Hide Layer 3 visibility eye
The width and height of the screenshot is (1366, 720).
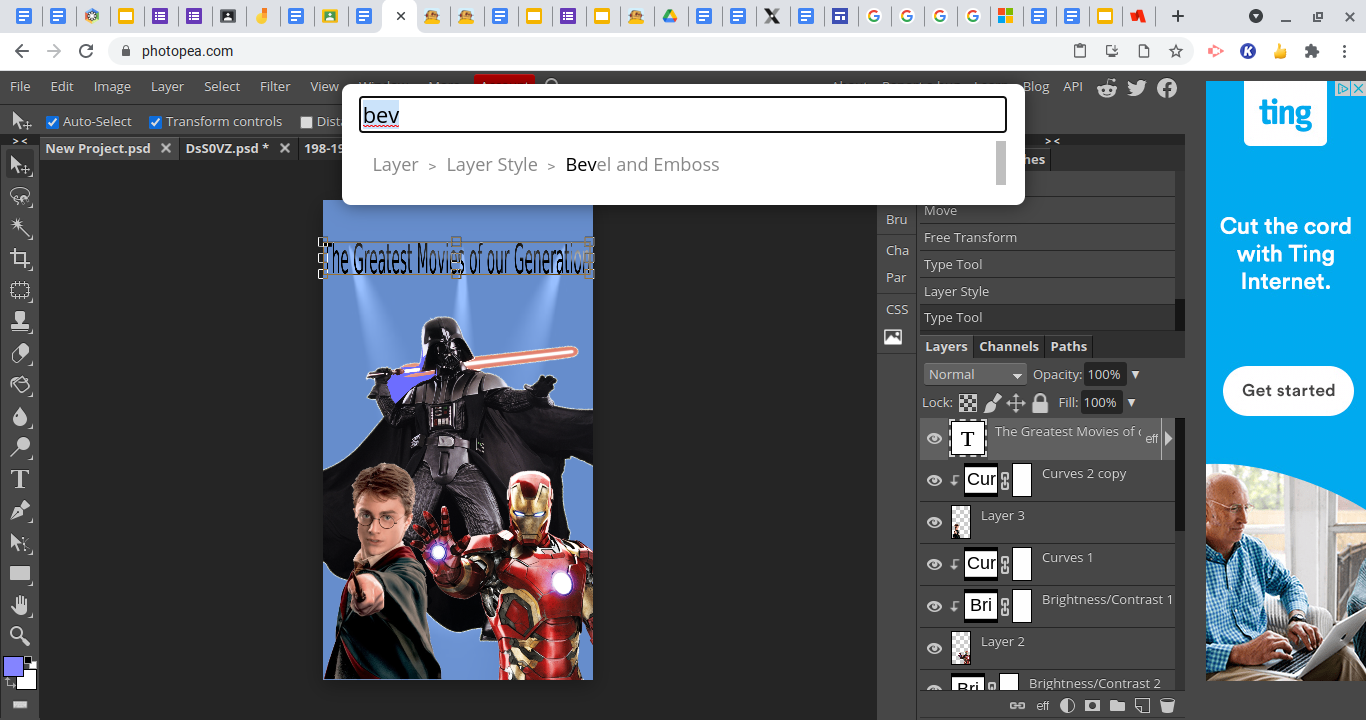934,523
